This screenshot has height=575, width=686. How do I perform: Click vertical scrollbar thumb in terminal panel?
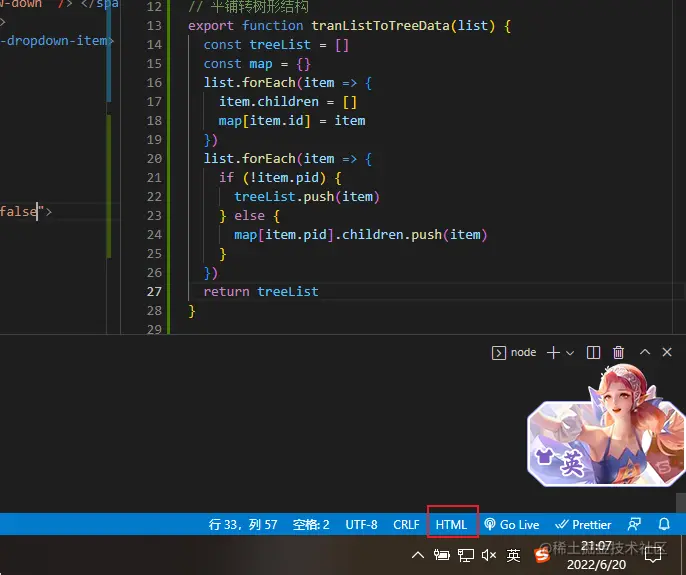tap(681, 502)
